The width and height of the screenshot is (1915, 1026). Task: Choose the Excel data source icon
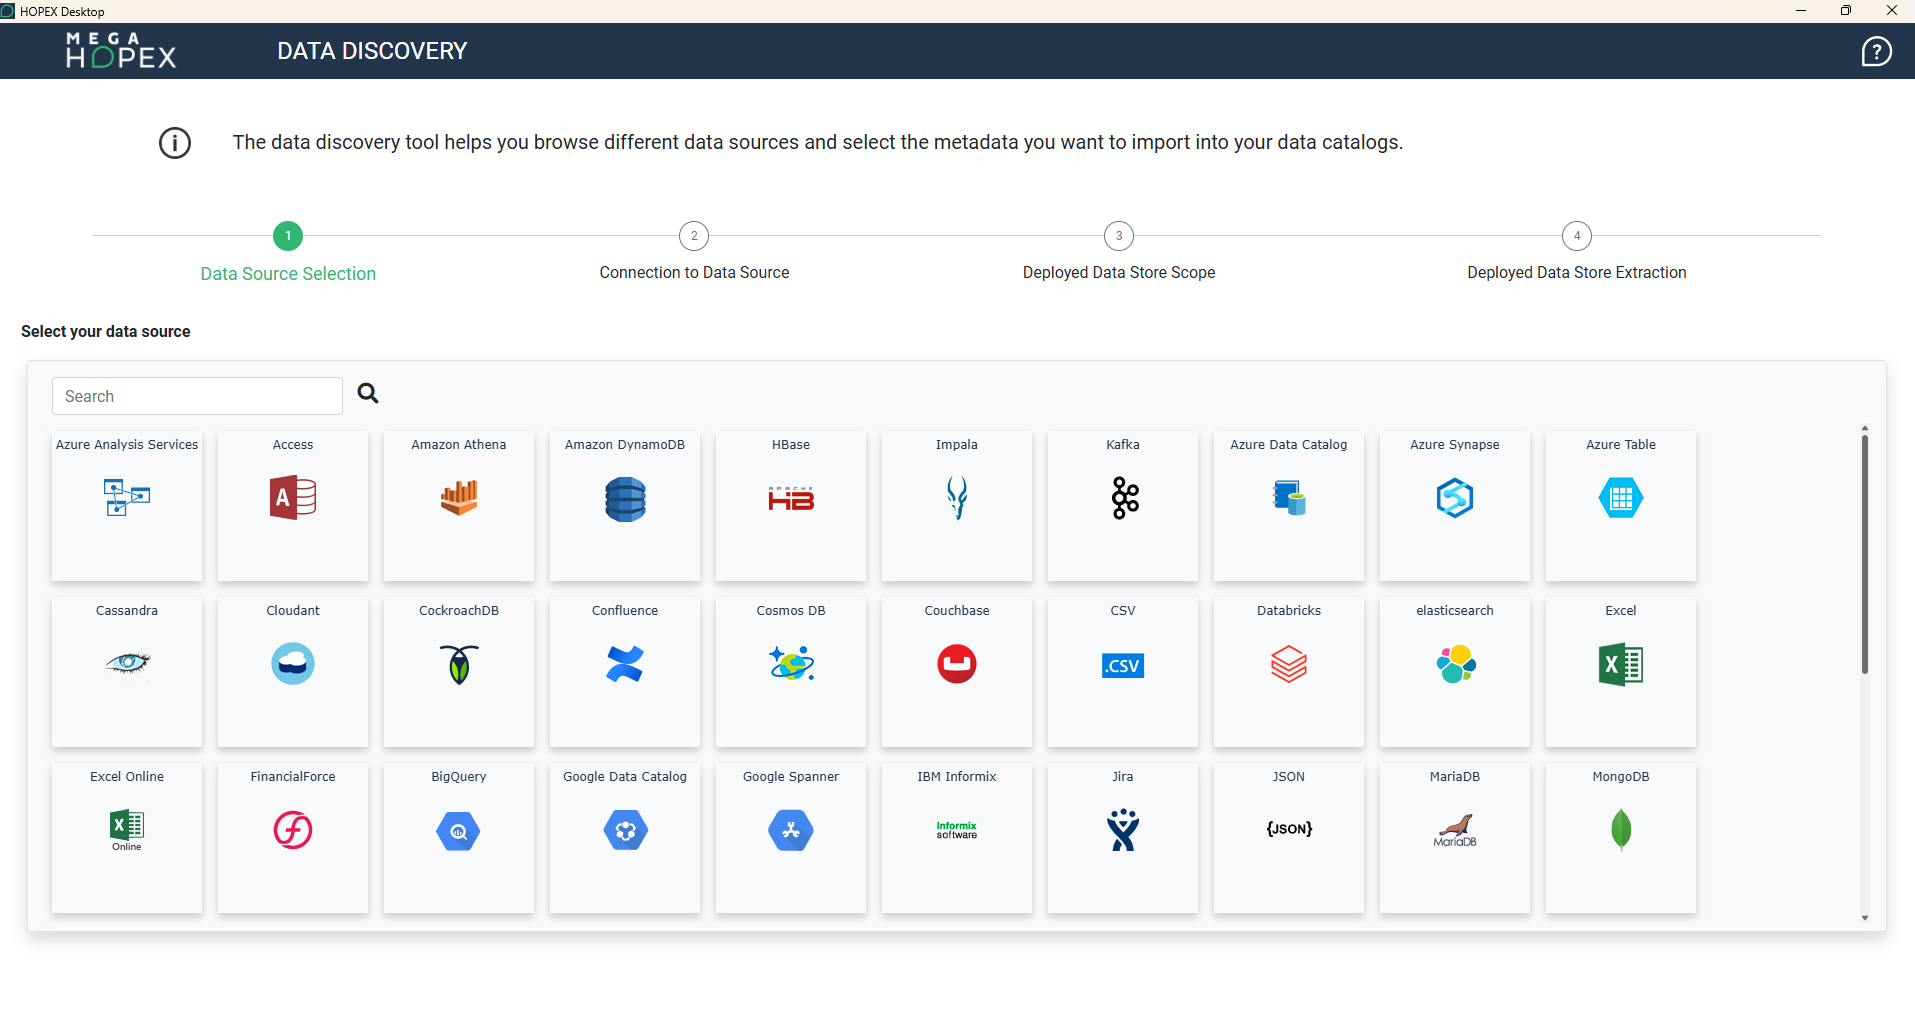click(1621, 664)
